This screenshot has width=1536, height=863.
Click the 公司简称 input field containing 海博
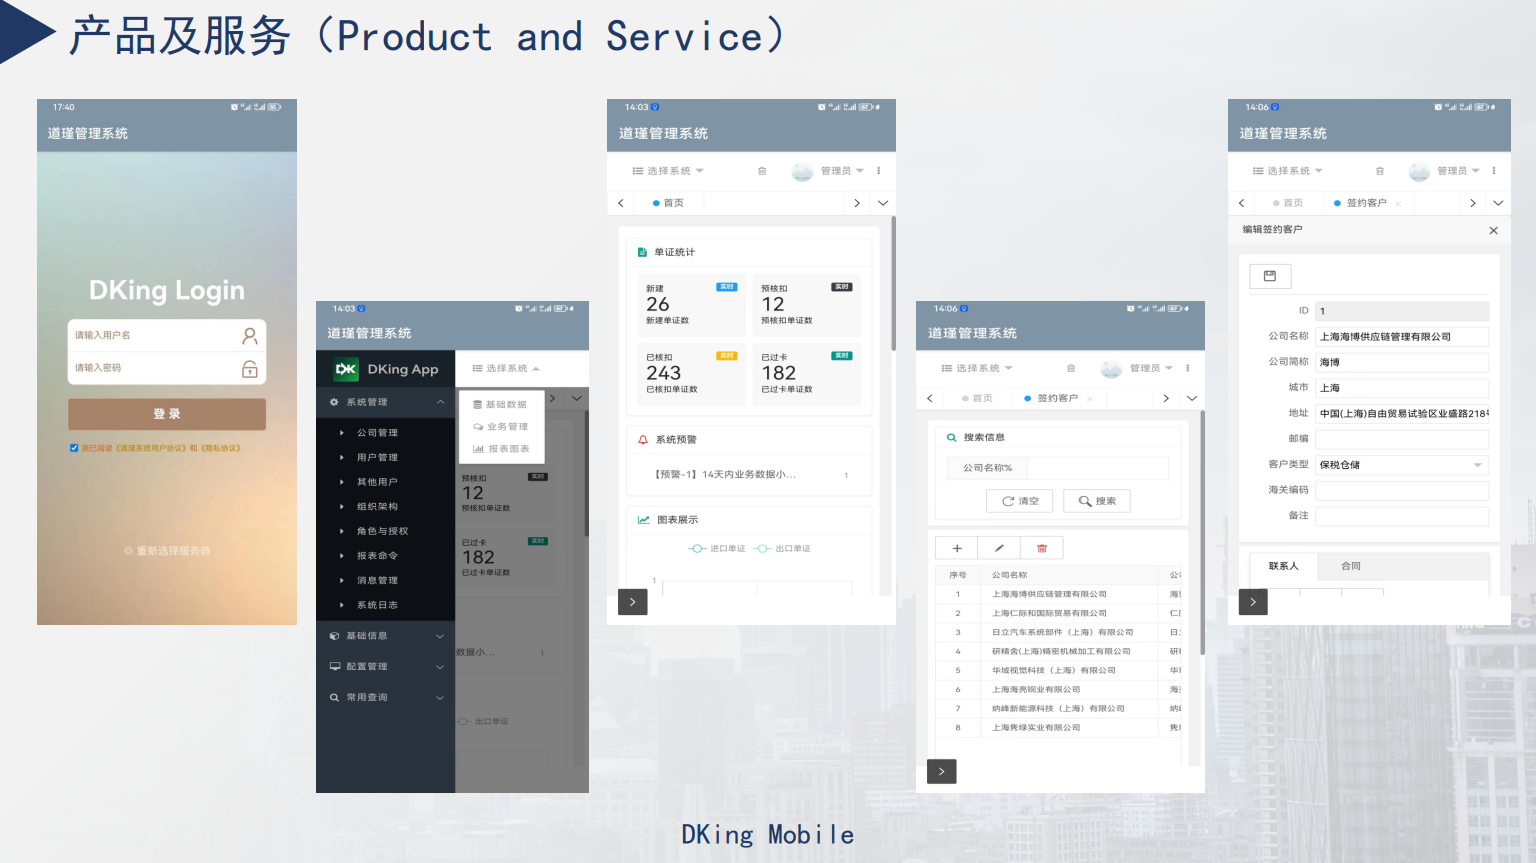1401,362
